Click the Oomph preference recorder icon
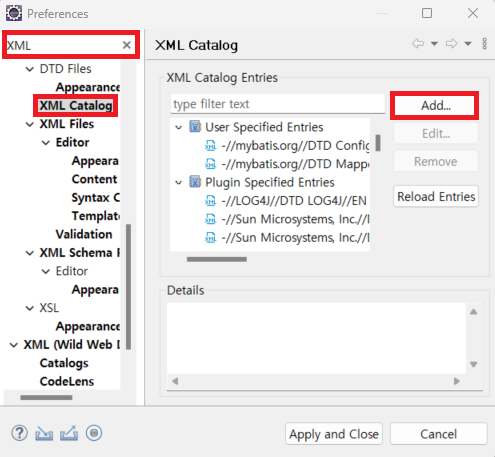This screenshot has height=457, width=495. tap(94, 433)
